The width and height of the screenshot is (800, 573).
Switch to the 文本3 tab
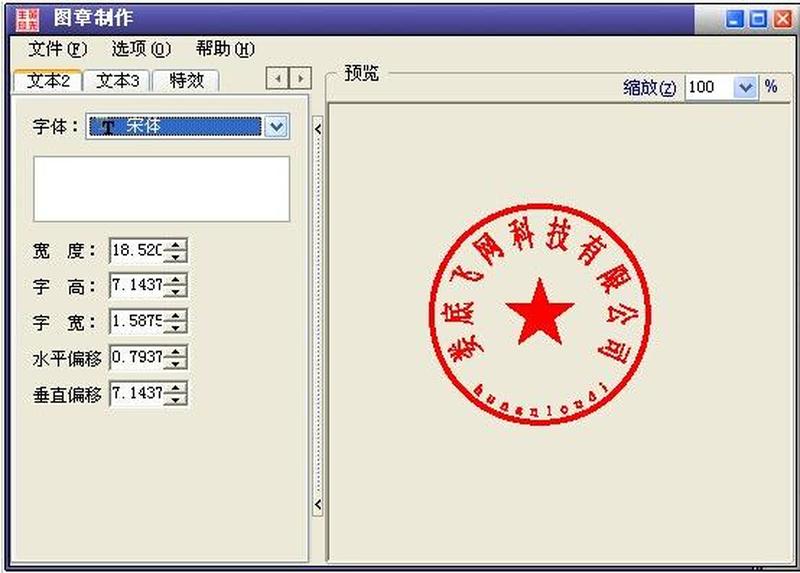117,81
